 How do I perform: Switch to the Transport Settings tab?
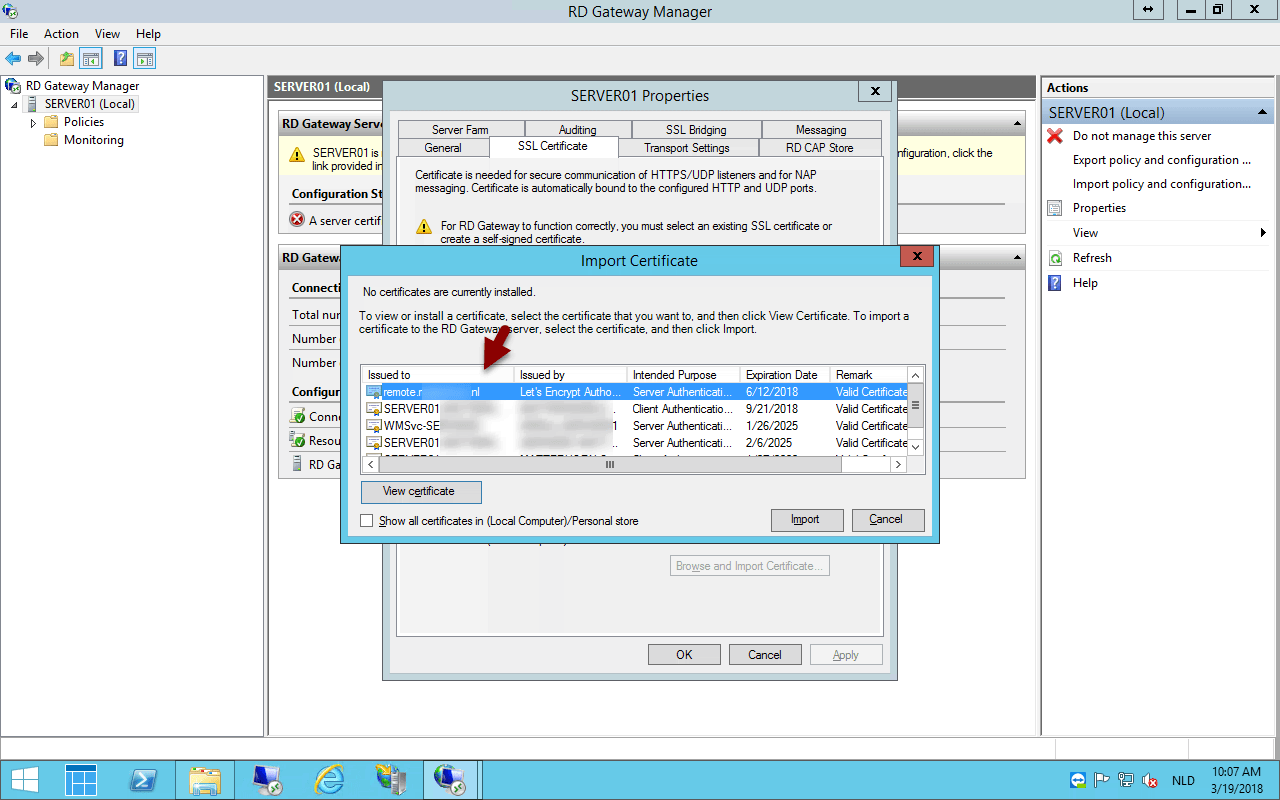[x=687, y=148]
